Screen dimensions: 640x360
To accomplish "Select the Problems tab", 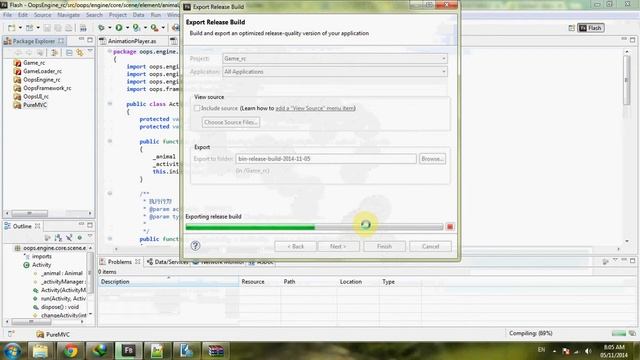I will tap(120, 262).
